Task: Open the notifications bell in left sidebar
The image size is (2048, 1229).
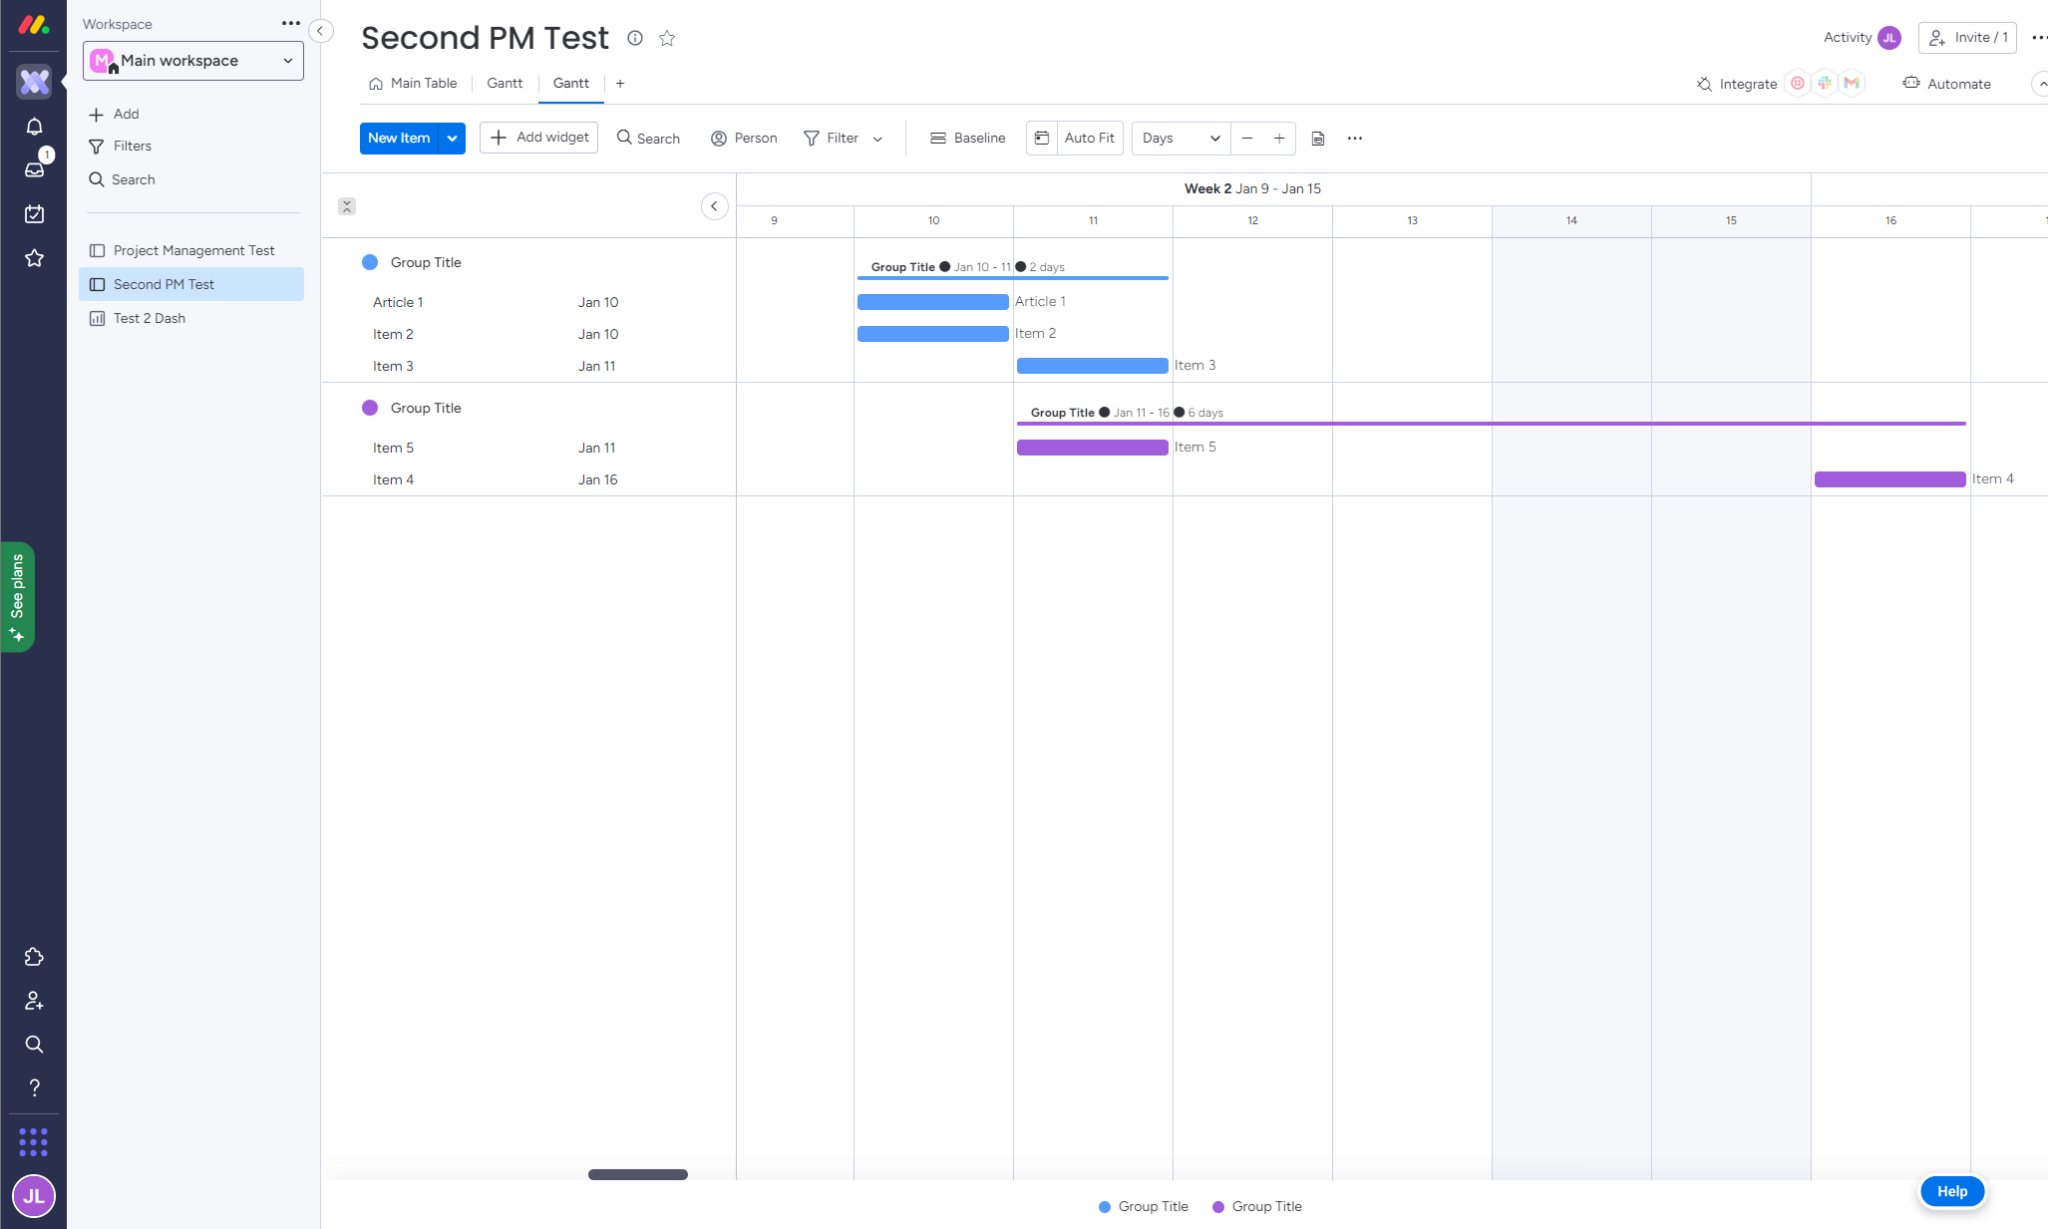Action: point(34,126)
